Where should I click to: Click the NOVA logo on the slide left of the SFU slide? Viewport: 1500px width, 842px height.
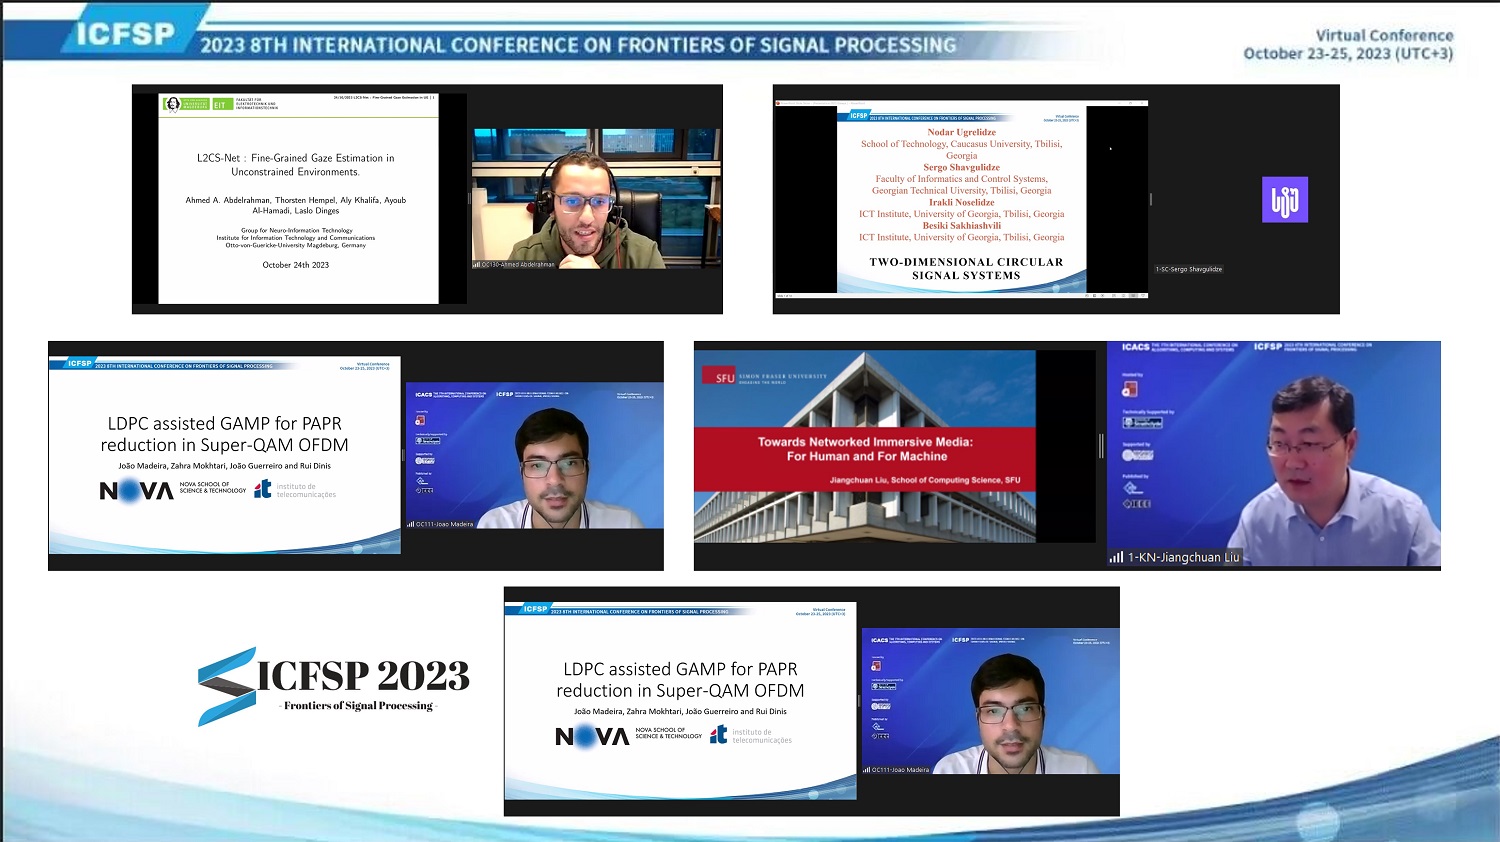136,490
